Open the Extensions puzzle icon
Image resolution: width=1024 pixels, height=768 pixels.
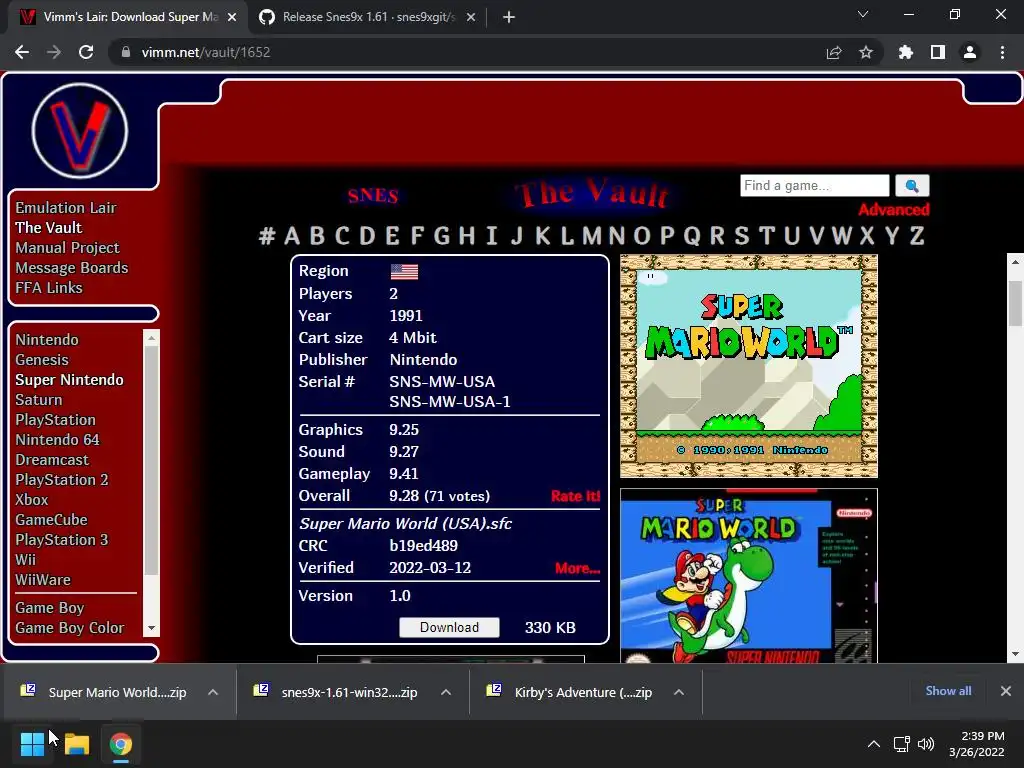click(x=905, y=52)
